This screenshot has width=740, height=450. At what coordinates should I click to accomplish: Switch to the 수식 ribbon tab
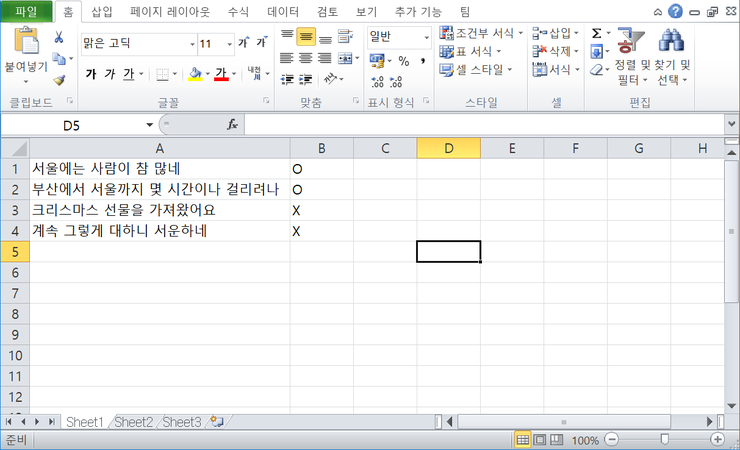click(238, 11)
